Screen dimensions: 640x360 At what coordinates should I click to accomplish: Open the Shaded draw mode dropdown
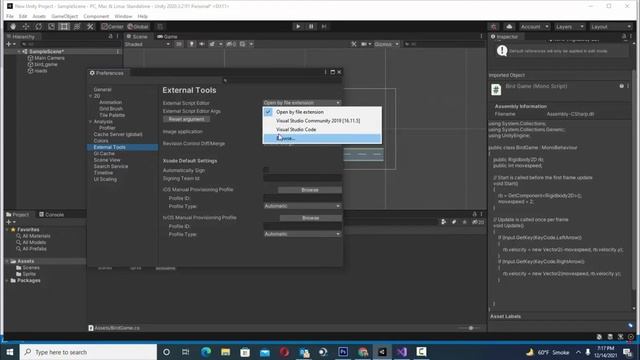coord(147,44)
